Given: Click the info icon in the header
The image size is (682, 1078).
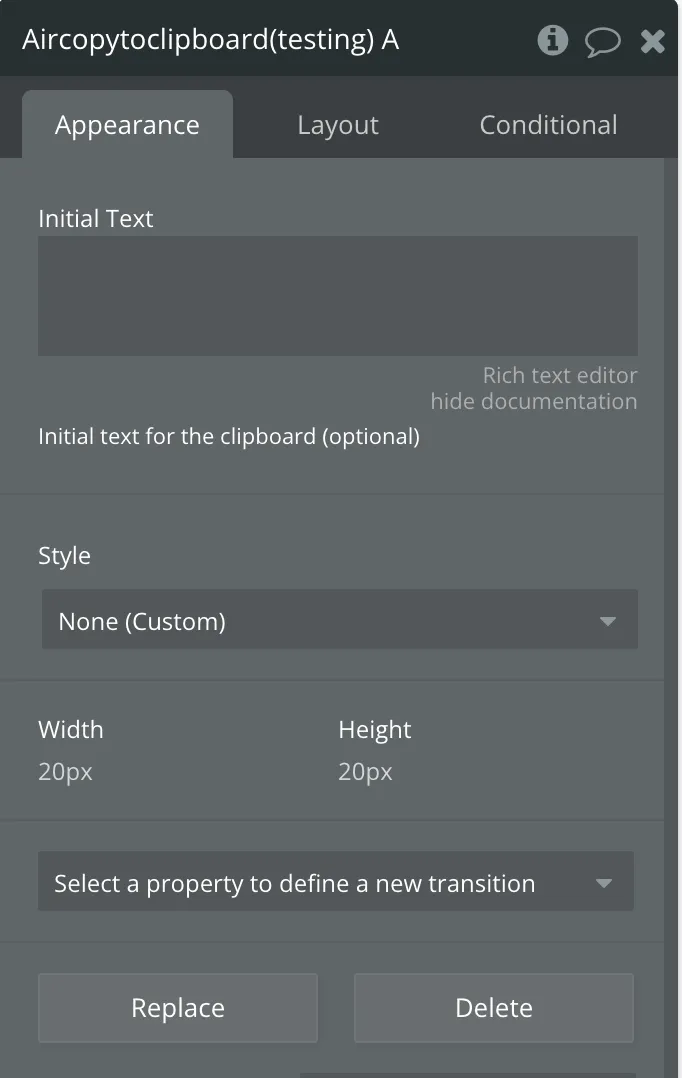Looking at the screenshot, I should tap(552, 40).
